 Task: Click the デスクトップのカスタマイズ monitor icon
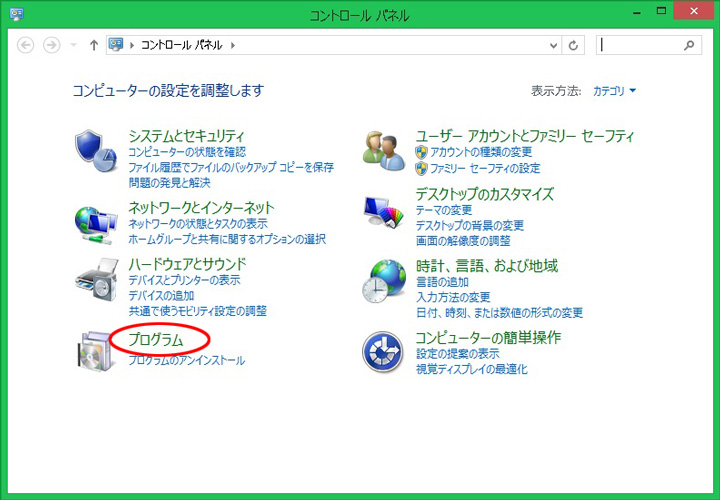pos(384,212)
